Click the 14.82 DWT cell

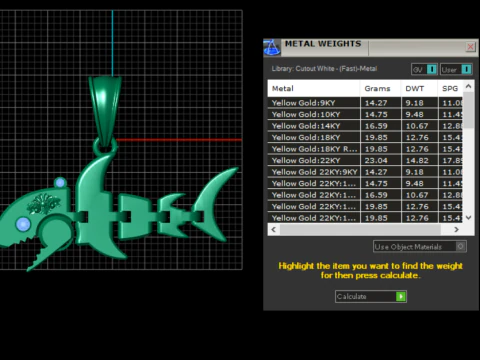[x=419, y=160]
